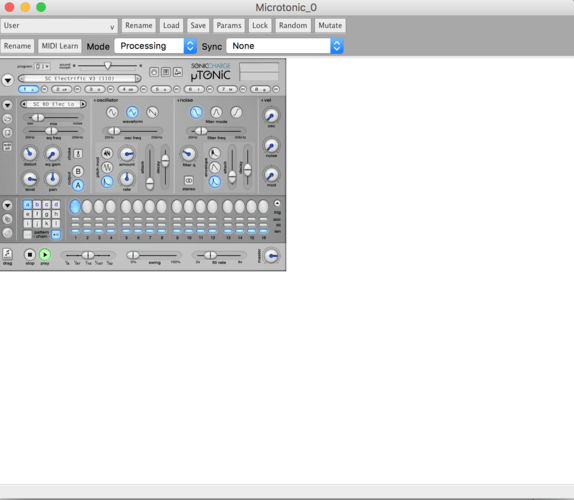Mute drum channel 6
574x500 pixels.
tap(210, 89)
